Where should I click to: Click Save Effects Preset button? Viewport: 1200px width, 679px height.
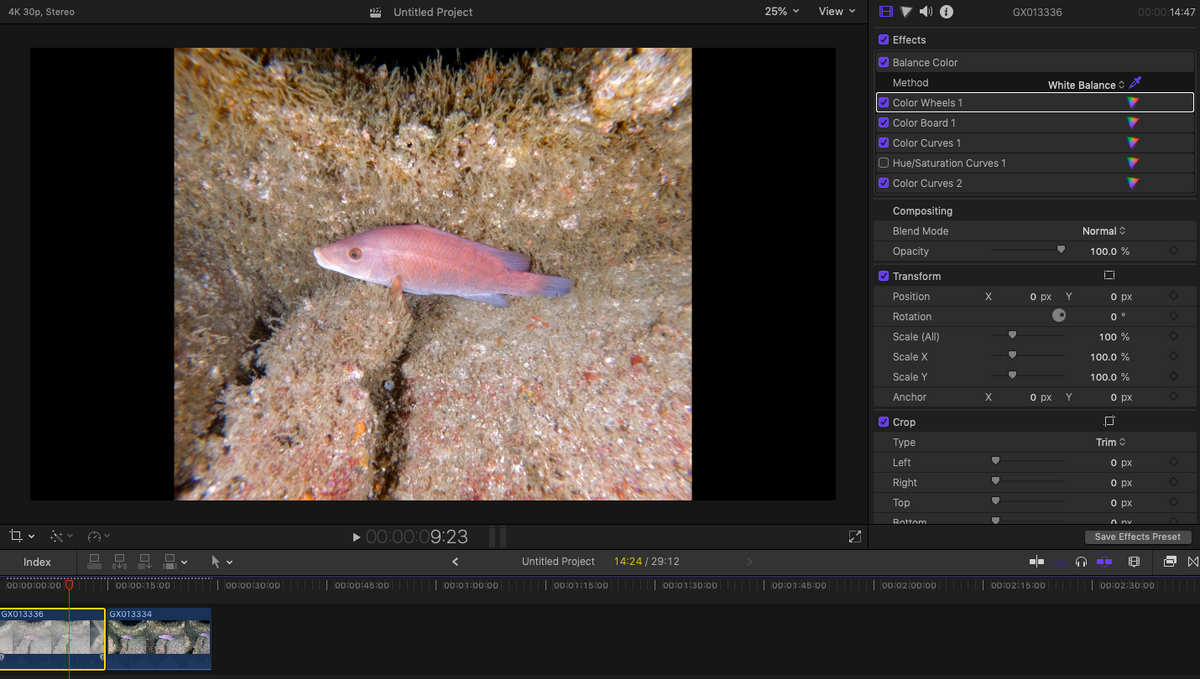point(1137,537)
